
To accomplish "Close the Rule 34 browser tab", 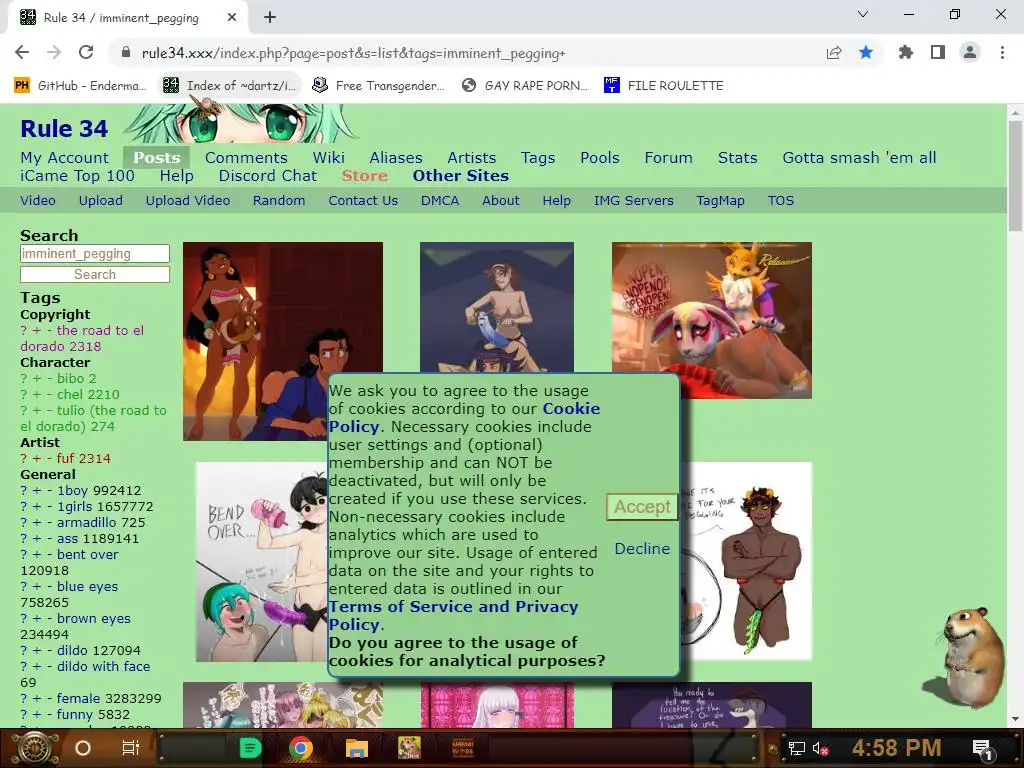I will (232, 18).
